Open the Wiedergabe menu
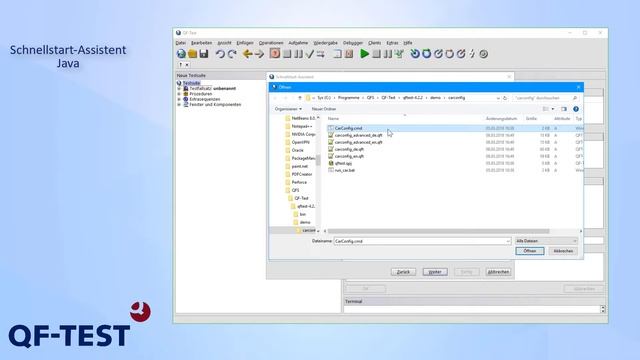Image resolution: width=640 pixels, height=360 pixels. click(325, 43)
